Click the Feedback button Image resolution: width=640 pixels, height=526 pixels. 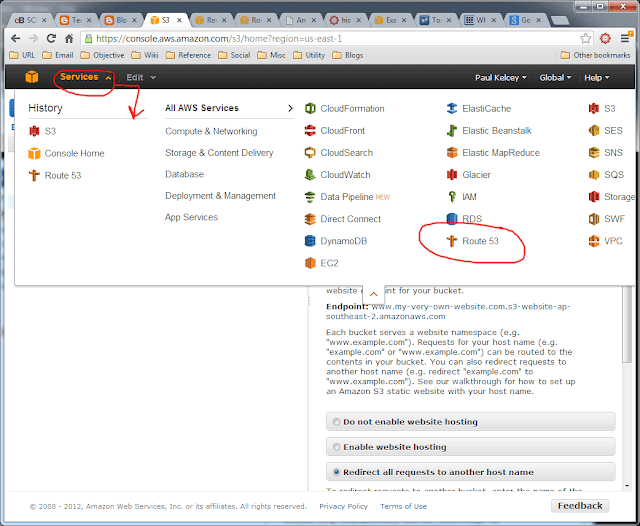click(x=580, y=506)
